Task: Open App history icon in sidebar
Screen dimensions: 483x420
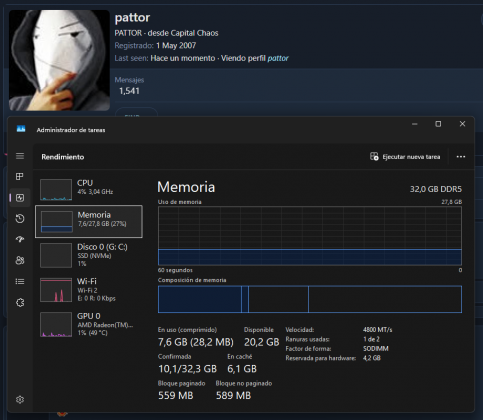Action: [x=20, y=219]
